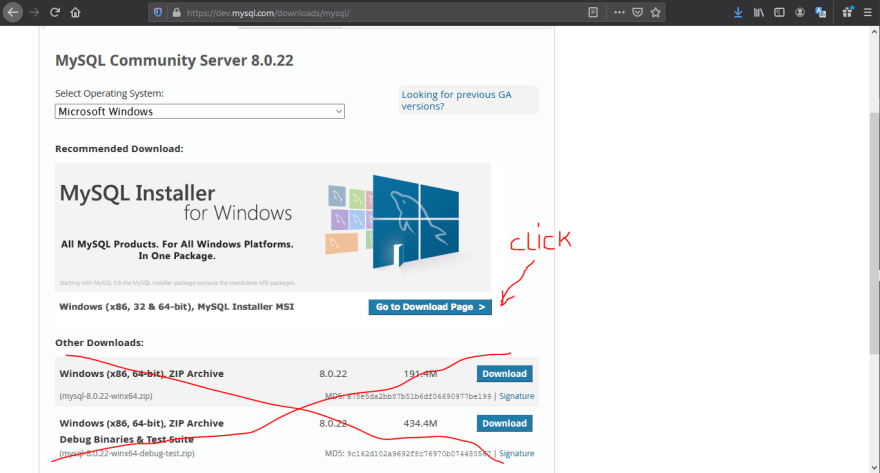The width and height of the screenshot is (880, 473).
Task: Toggle the sidebar view
Action: [779, 12]
